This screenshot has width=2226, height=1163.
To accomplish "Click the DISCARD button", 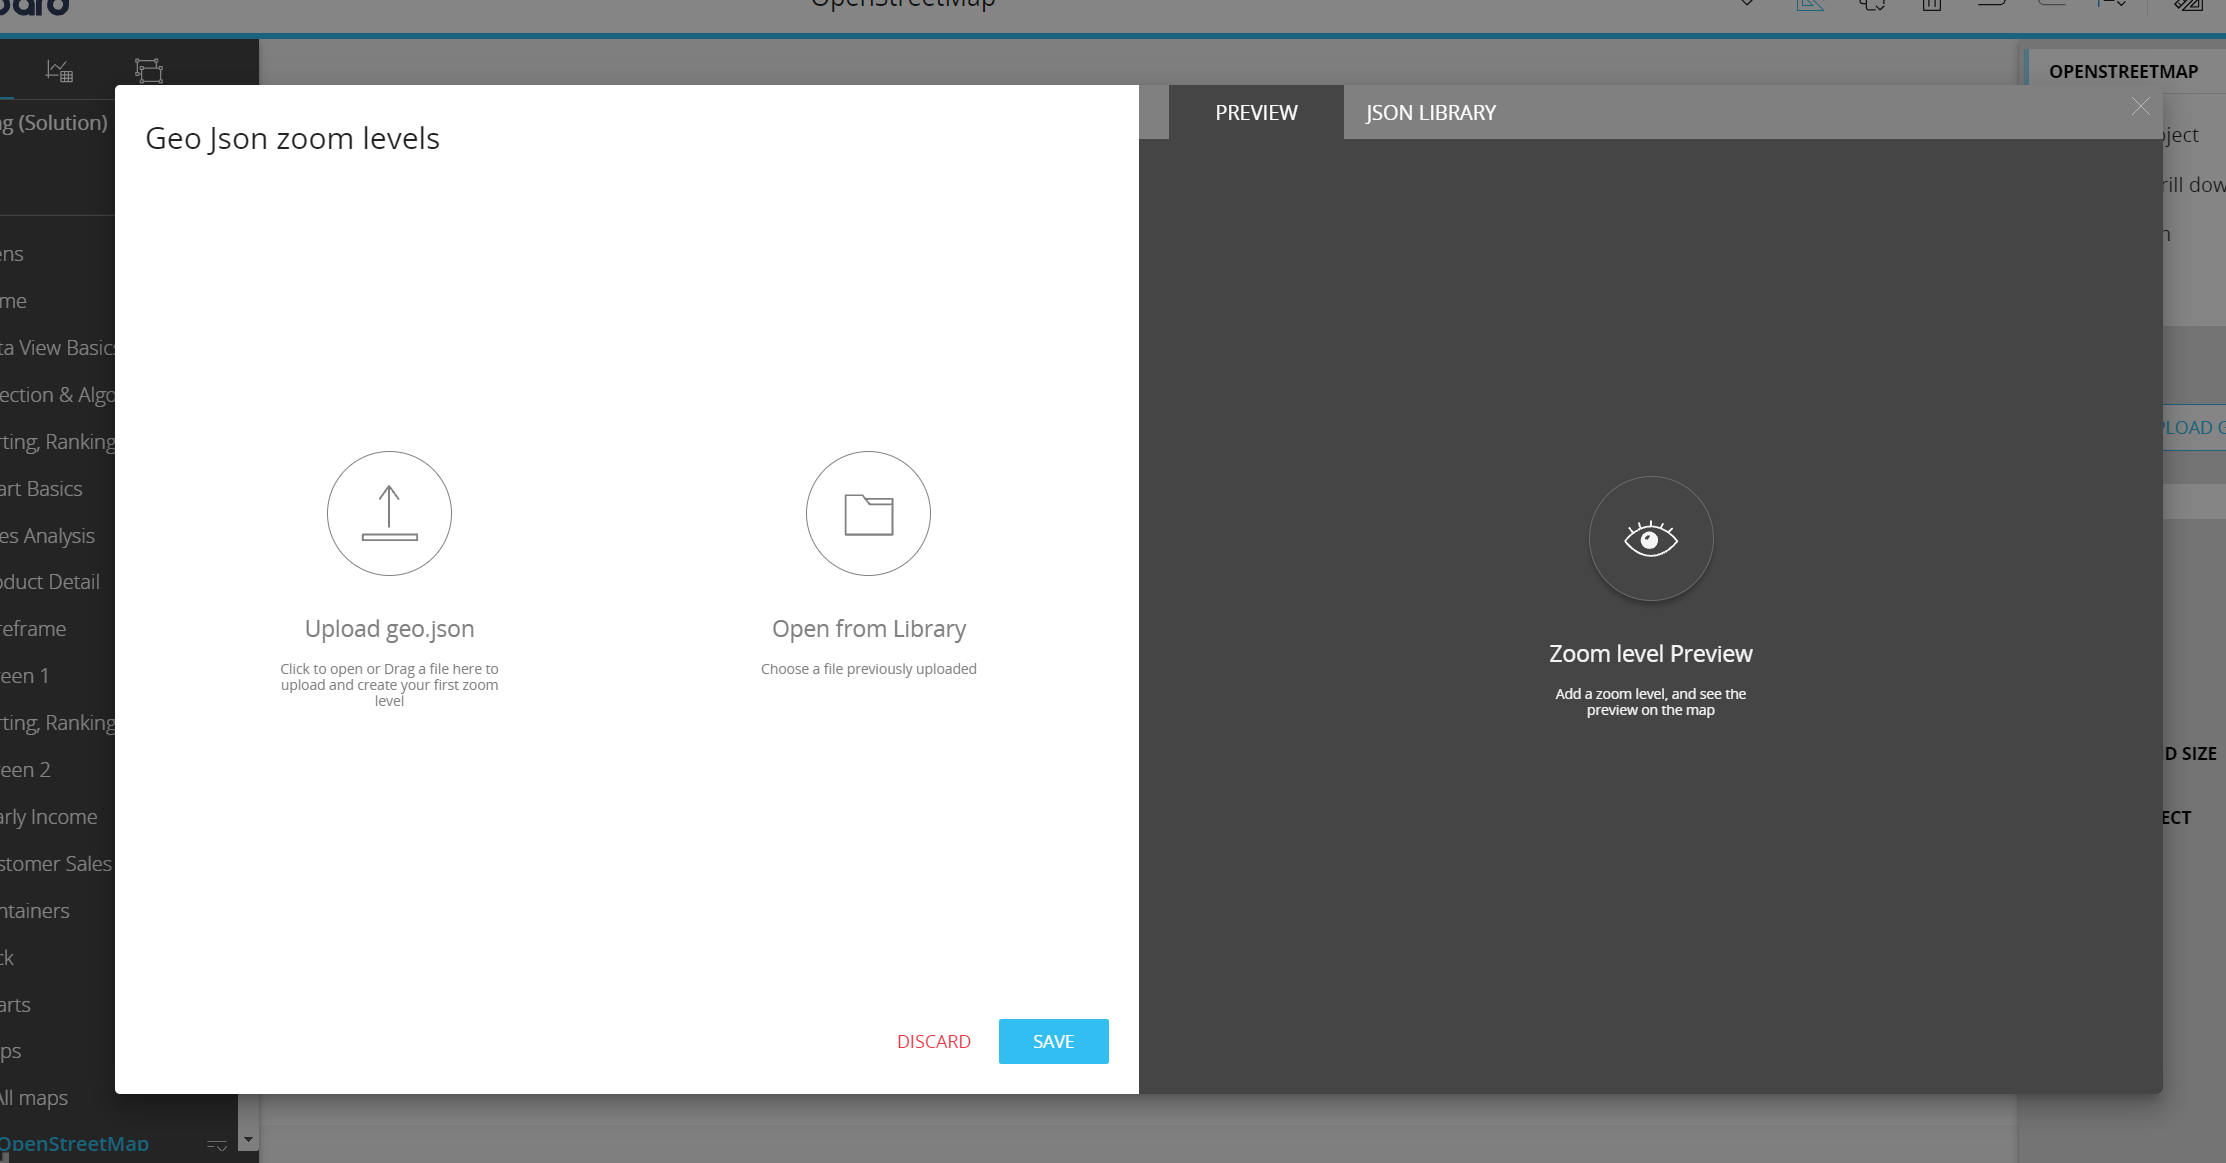I will (933, 1041).
